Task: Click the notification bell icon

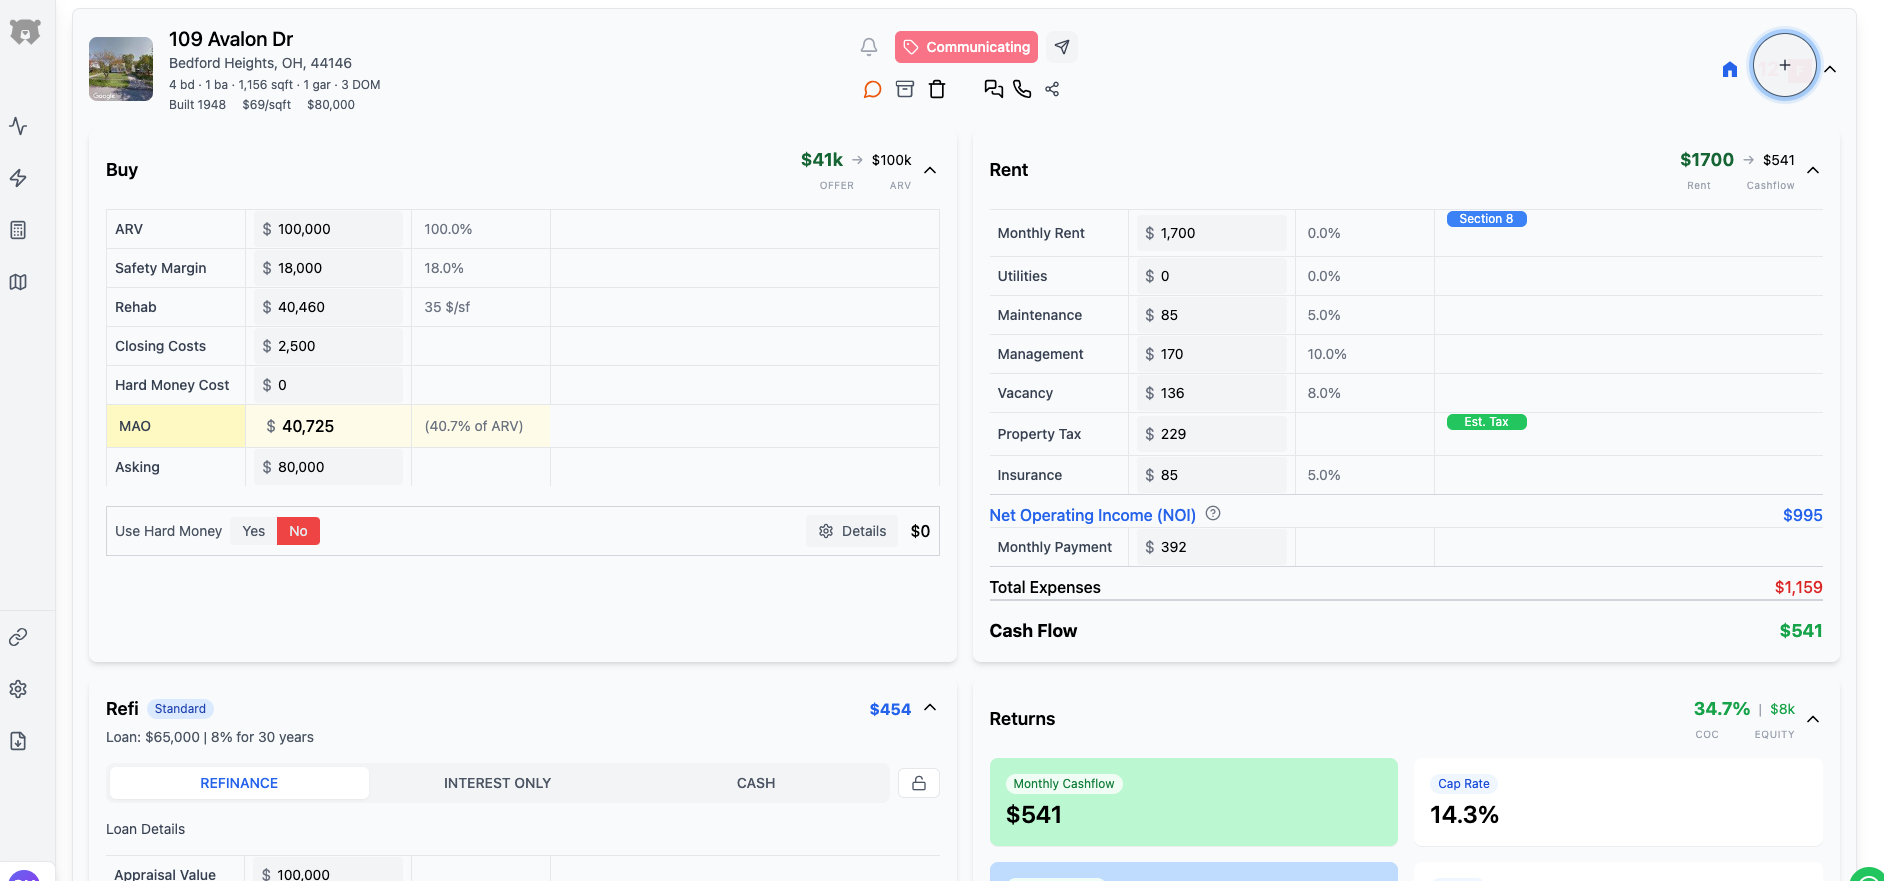Action: tap(869, 47)
